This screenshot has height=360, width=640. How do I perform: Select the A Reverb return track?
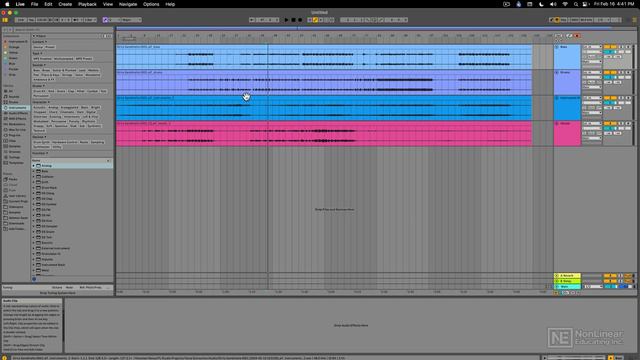pos(567,276)
